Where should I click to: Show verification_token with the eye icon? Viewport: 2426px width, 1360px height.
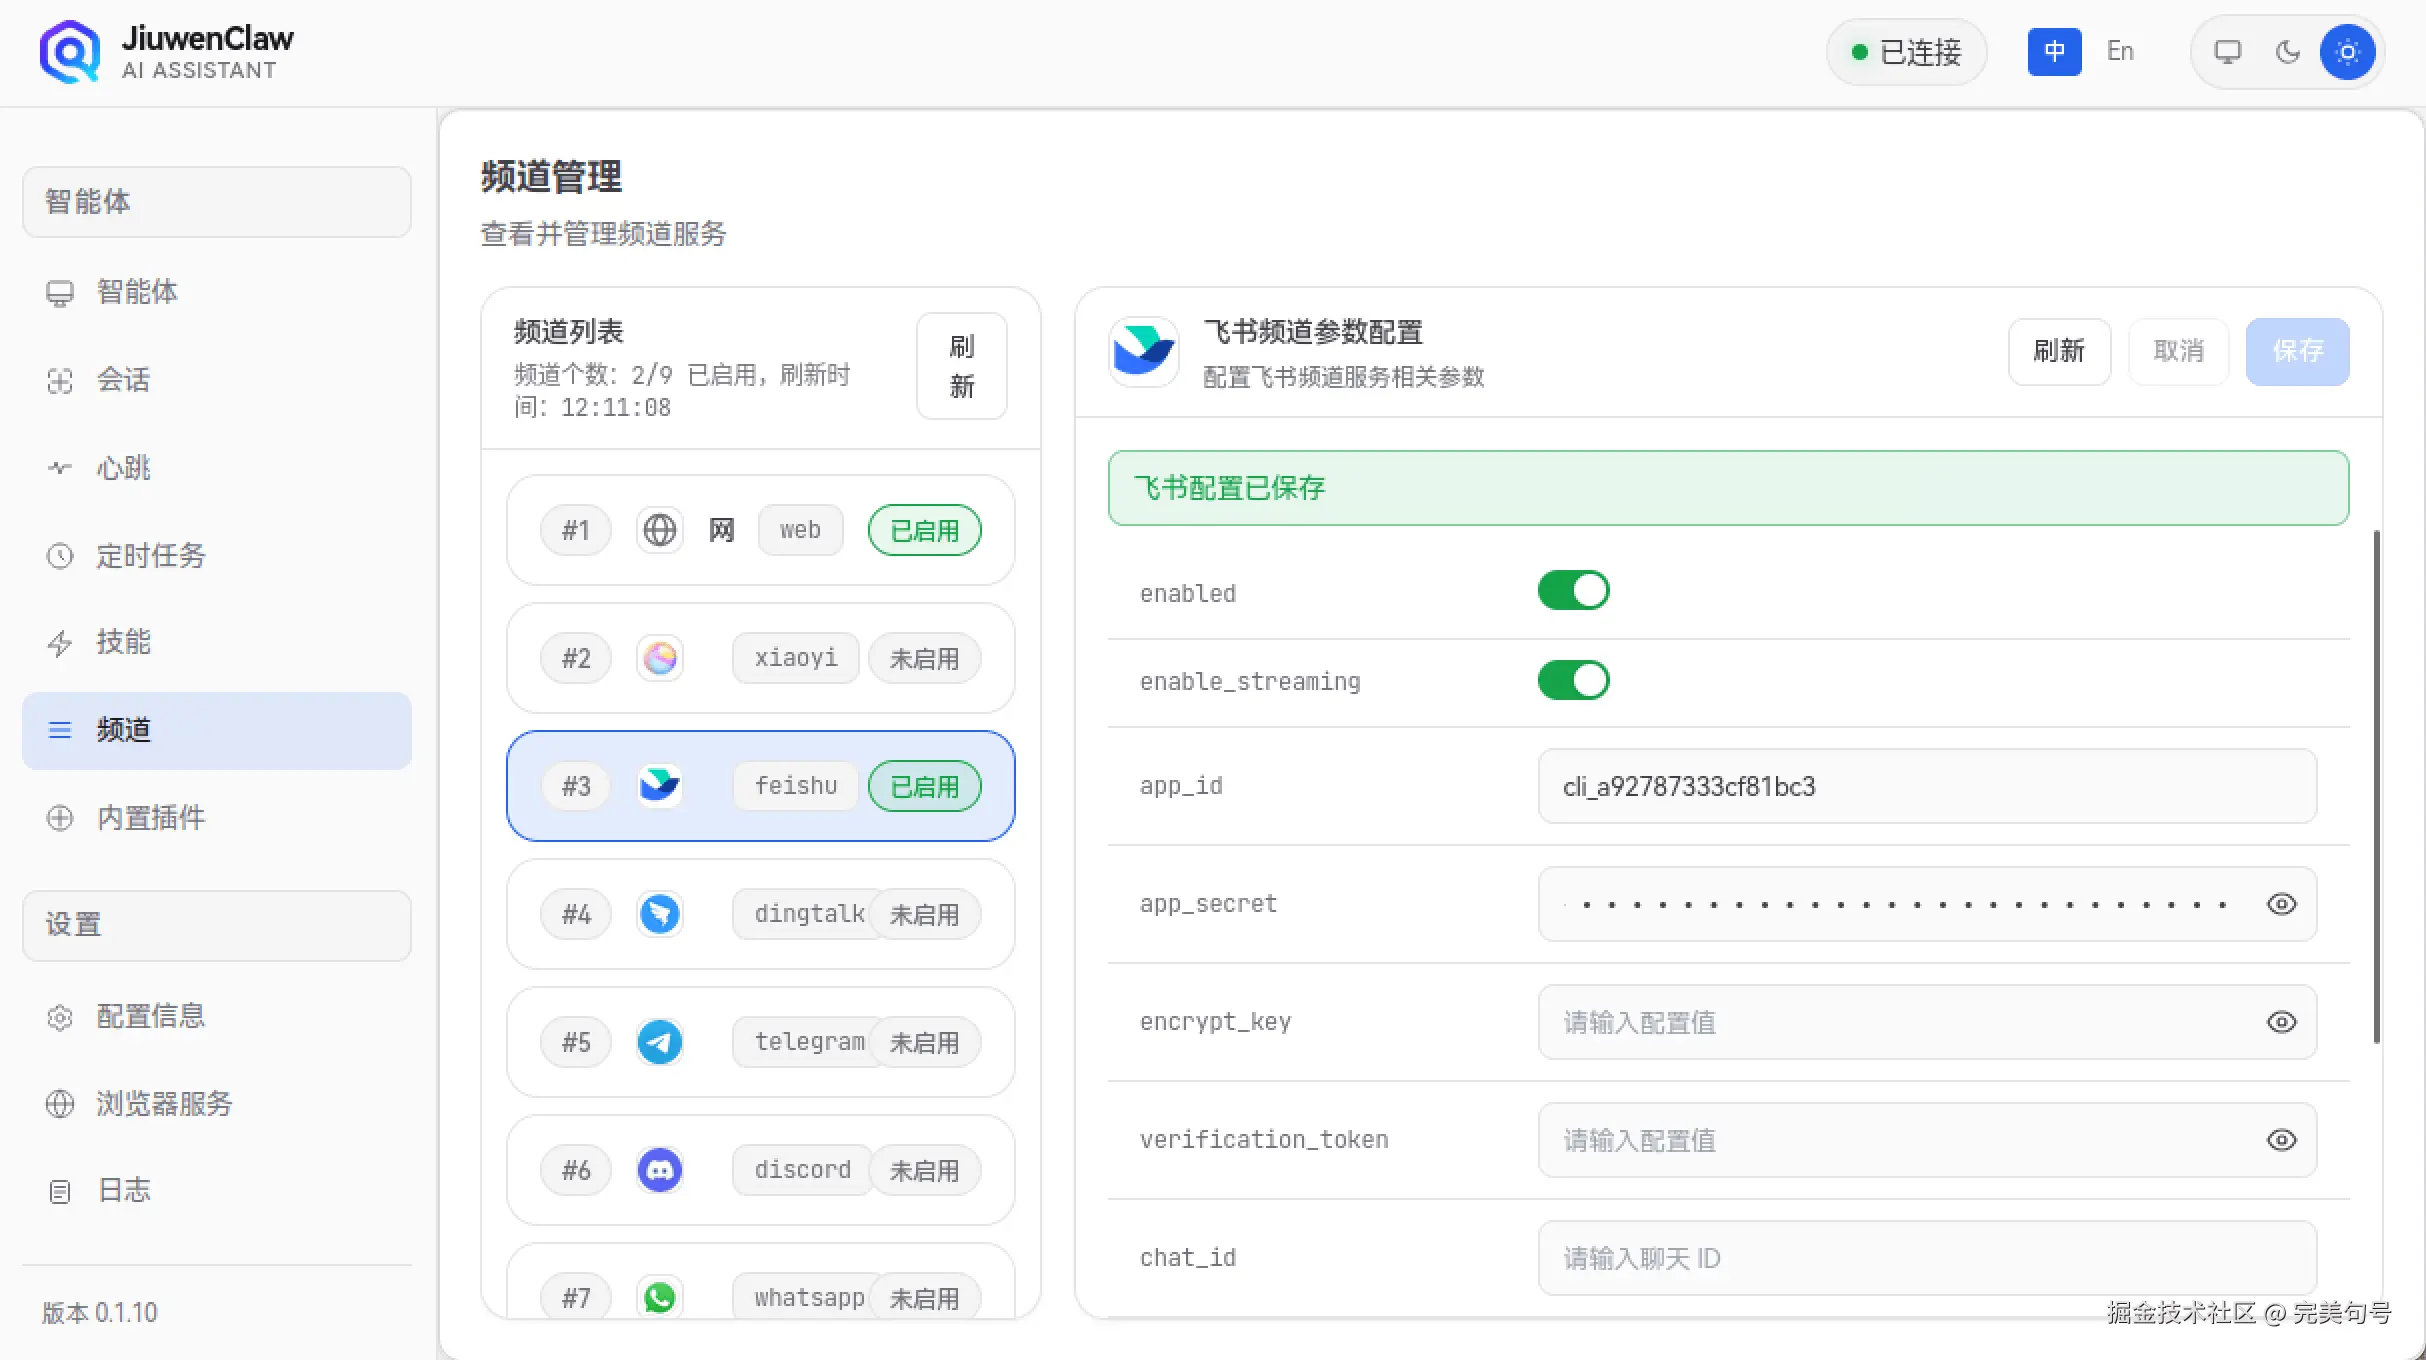(2281, 1140)
